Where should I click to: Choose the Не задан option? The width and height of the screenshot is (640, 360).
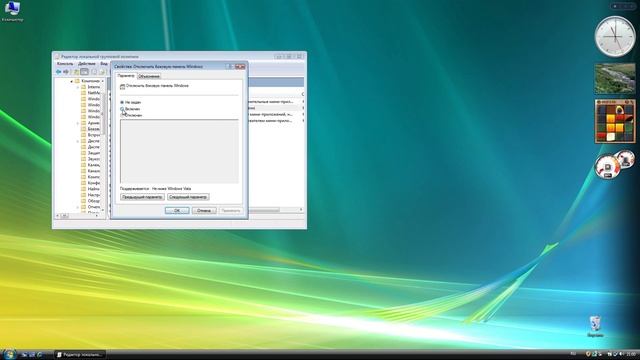point(122,102)
